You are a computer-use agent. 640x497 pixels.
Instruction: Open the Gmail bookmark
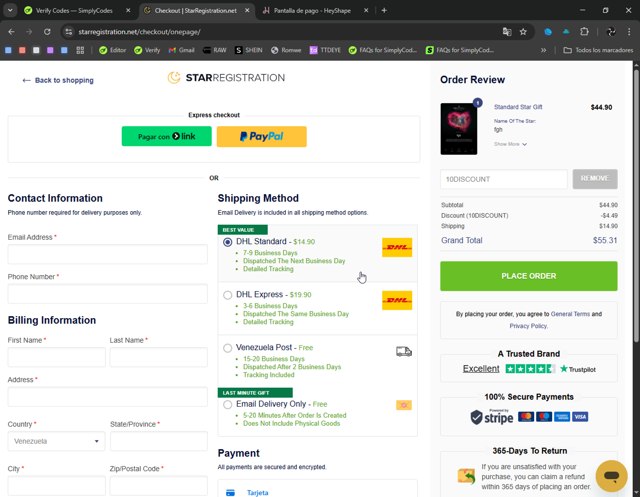tap(182, 50)
